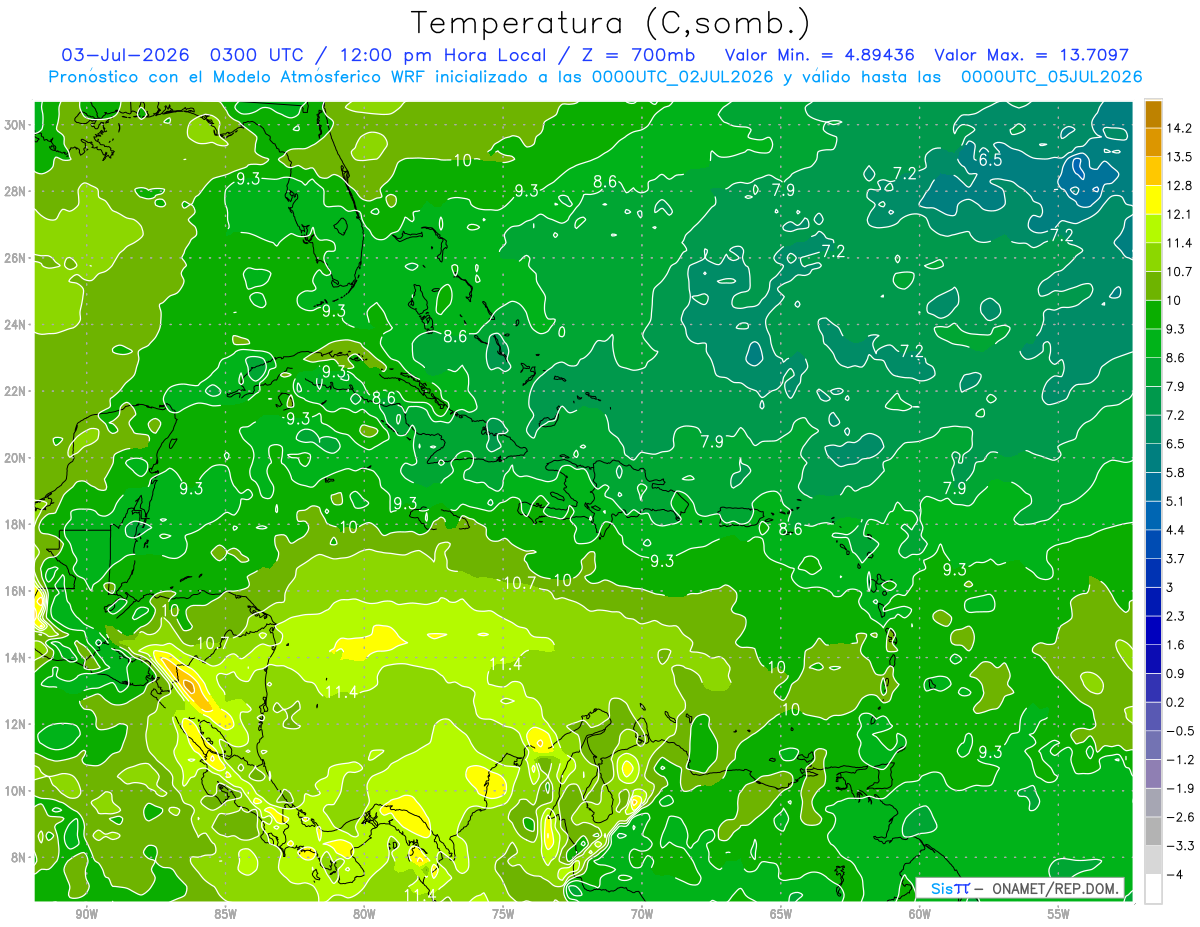Click the legend scale value "3.7"
The image size is (1200, 927).
tap(1176, 558)
